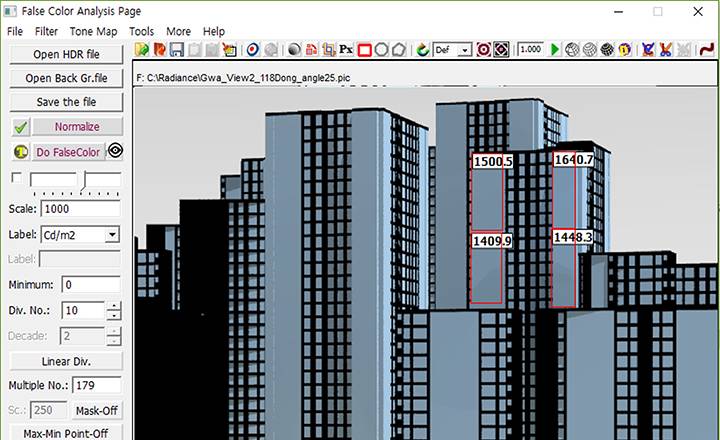Image resolution: width=720 pixels, height=440 pixels.
Task: Click the Px pixel tool icon
Action: [346, 49]
